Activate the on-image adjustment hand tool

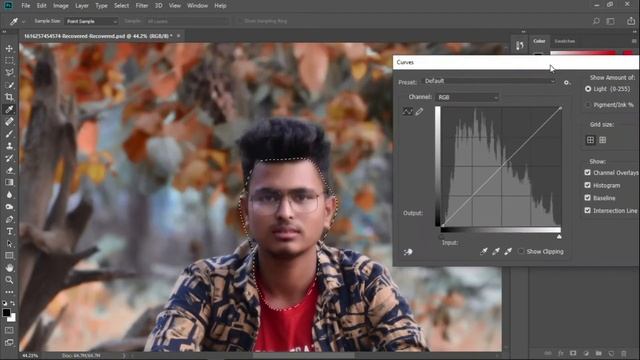(408, 252)
